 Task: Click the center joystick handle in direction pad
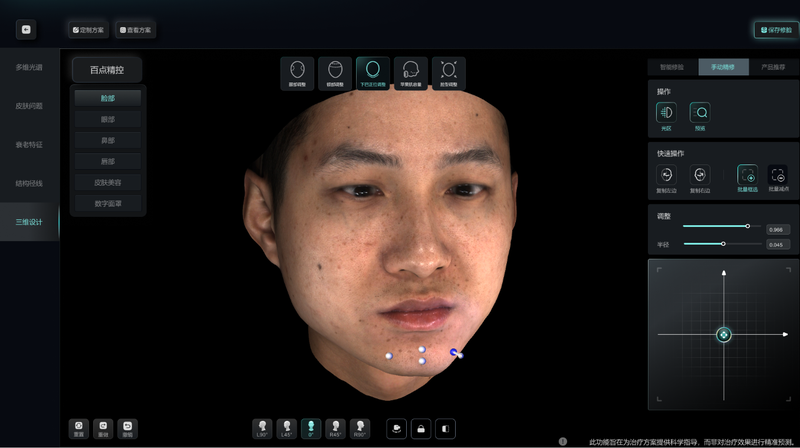pos(723,335)
